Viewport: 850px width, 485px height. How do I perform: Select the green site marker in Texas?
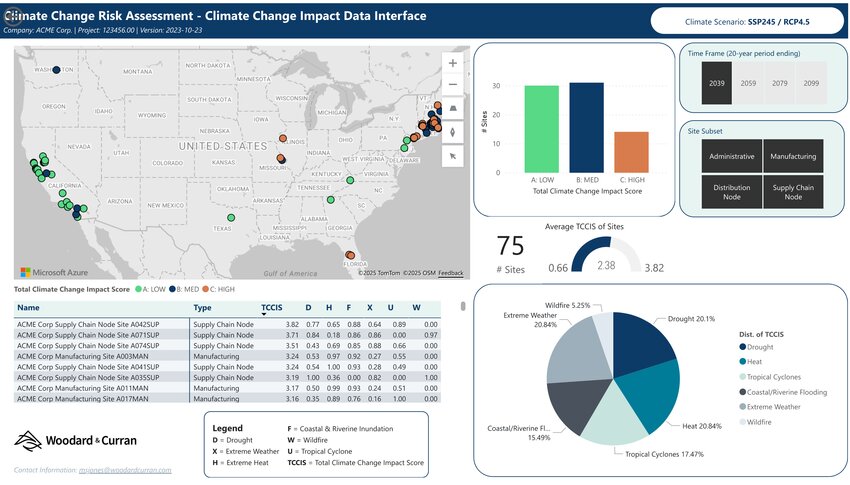[231, 217]
